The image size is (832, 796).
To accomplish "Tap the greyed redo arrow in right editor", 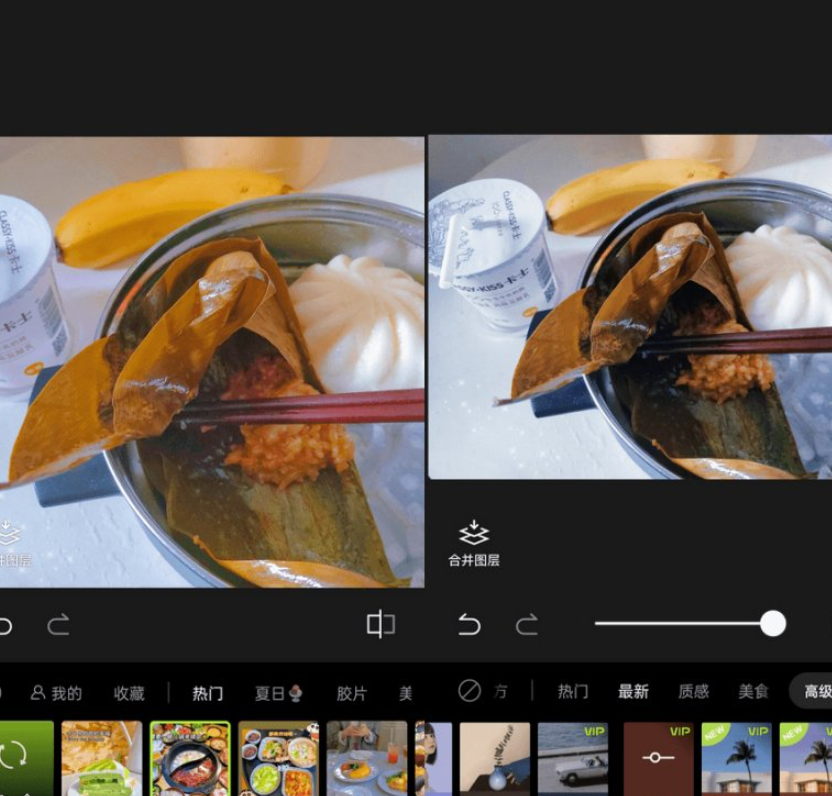I will pyautogui.click(x=527, y=625).
